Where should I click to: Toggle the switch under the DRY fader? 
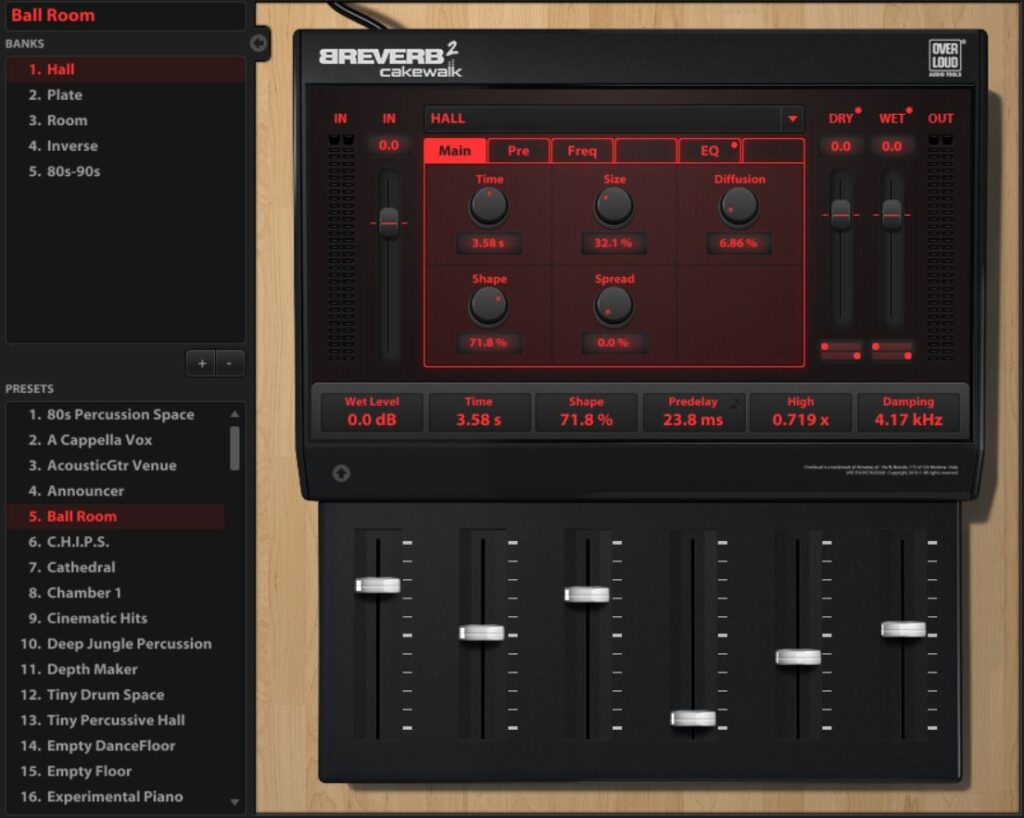[x=841, y=351]
